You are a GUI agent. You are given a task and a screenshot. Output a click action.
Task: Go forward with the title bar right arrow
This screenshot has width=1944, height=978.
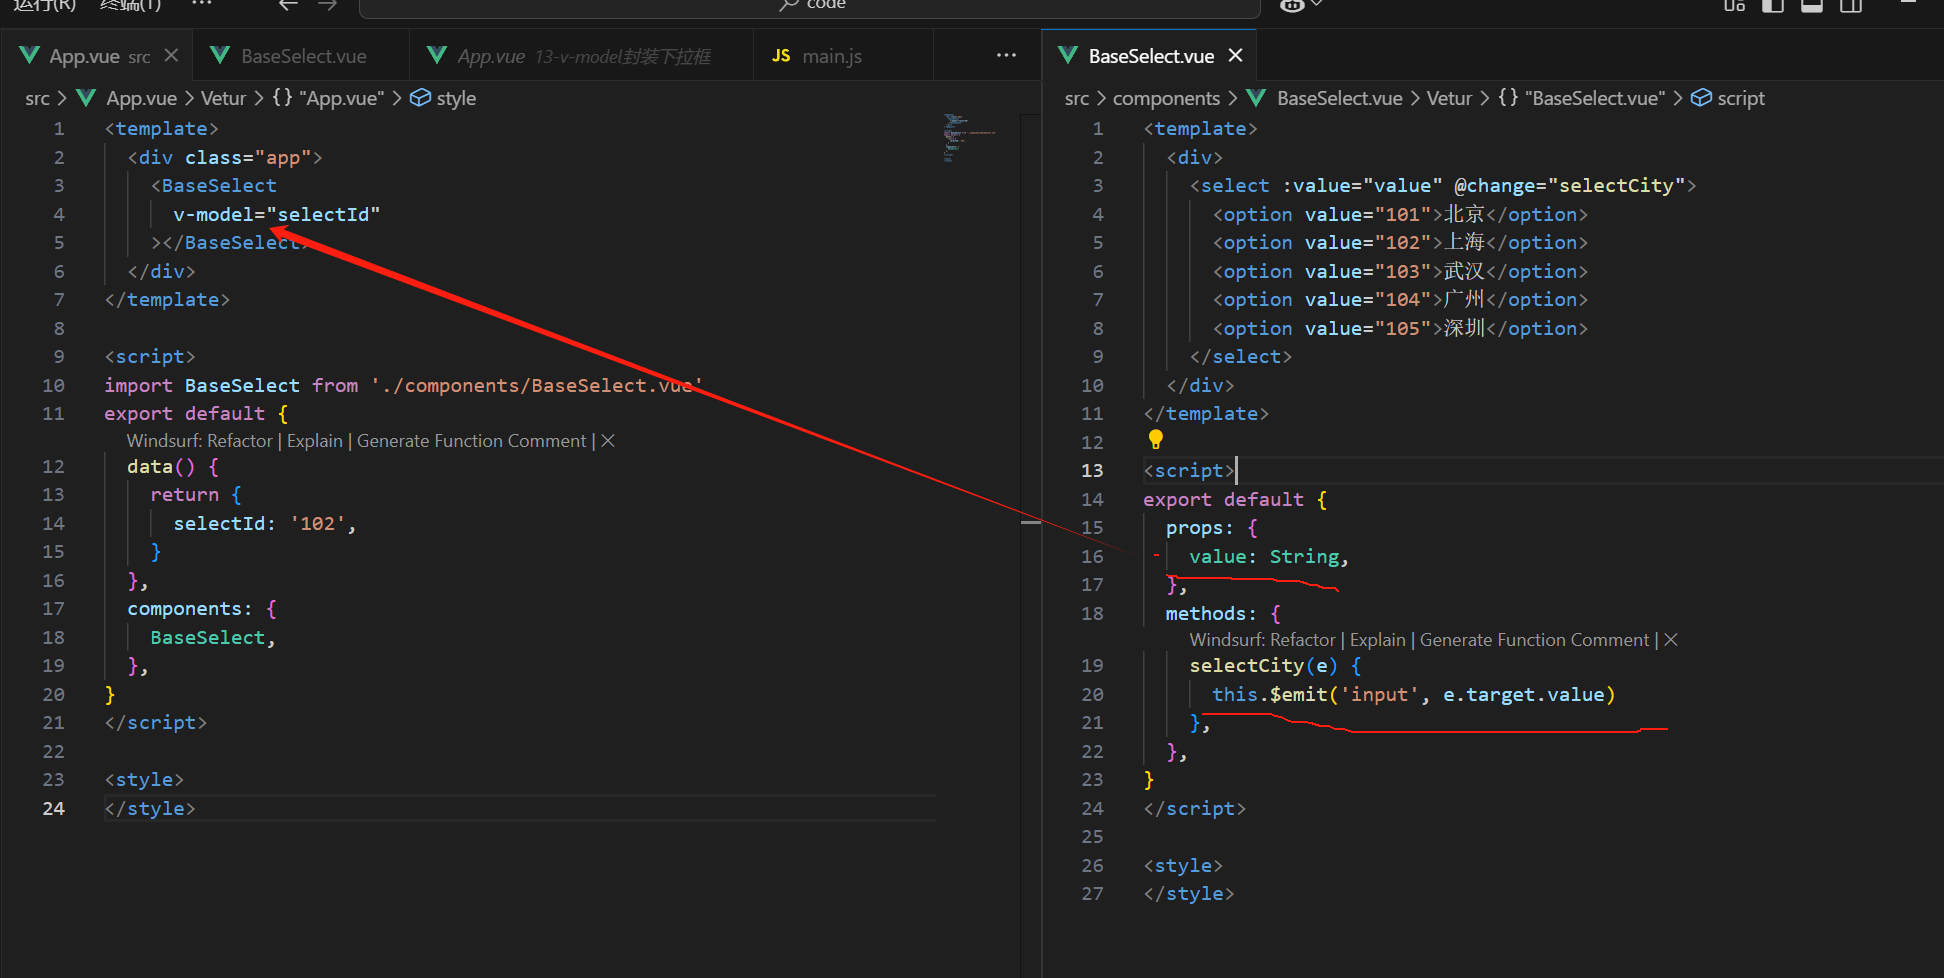[x=327, y=5]
